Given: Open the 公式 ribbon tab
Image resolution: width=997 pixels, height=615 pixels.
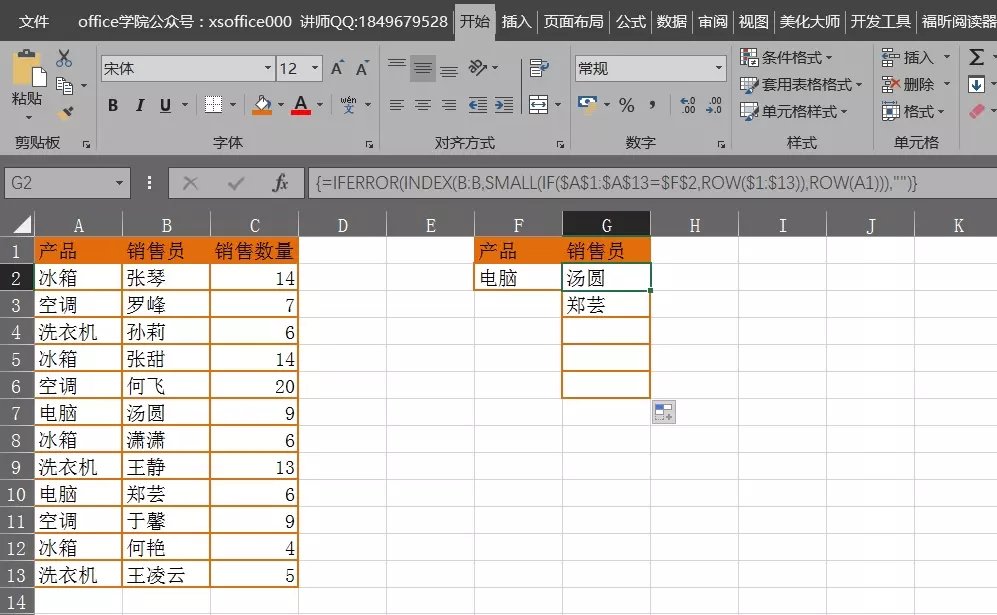Looking at the screenshot, I should pyautogui.click(x=630, y=21).
